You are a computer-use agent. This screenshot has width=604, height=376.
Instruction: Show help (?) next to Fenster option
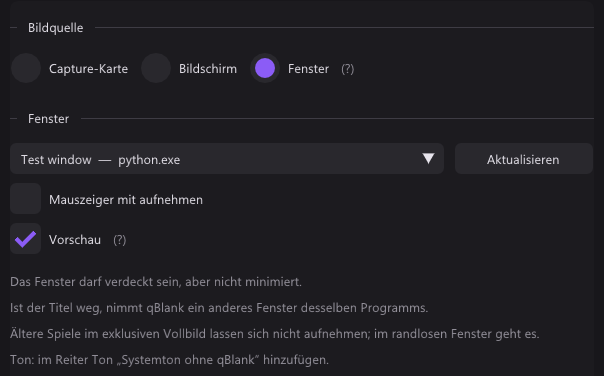(347, 69)
